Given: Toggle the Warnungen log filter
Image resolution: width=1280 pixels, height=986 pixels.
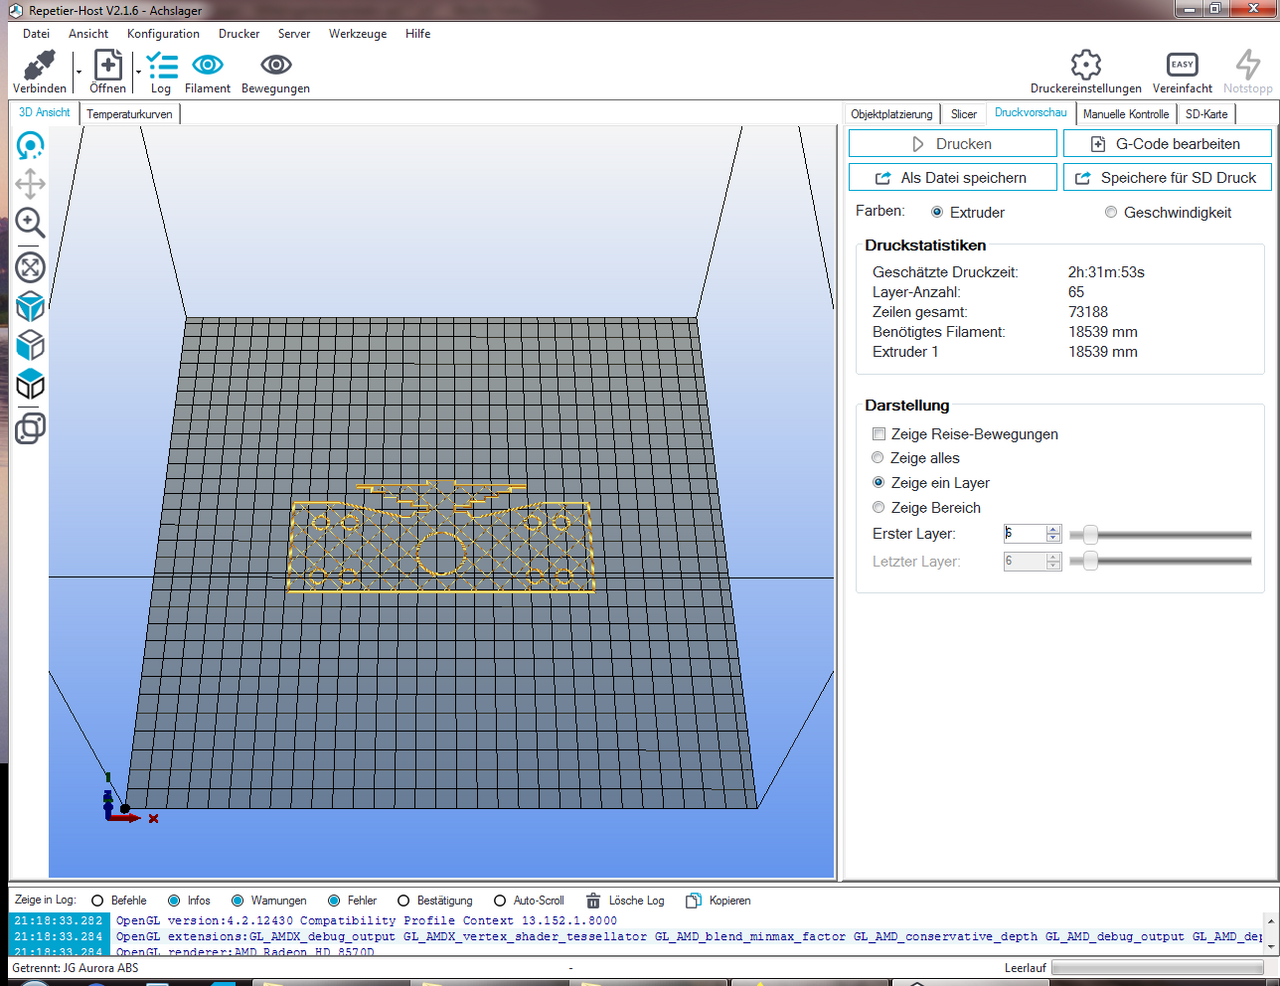Looking at the screenshot, I should [x=237, y=900].
